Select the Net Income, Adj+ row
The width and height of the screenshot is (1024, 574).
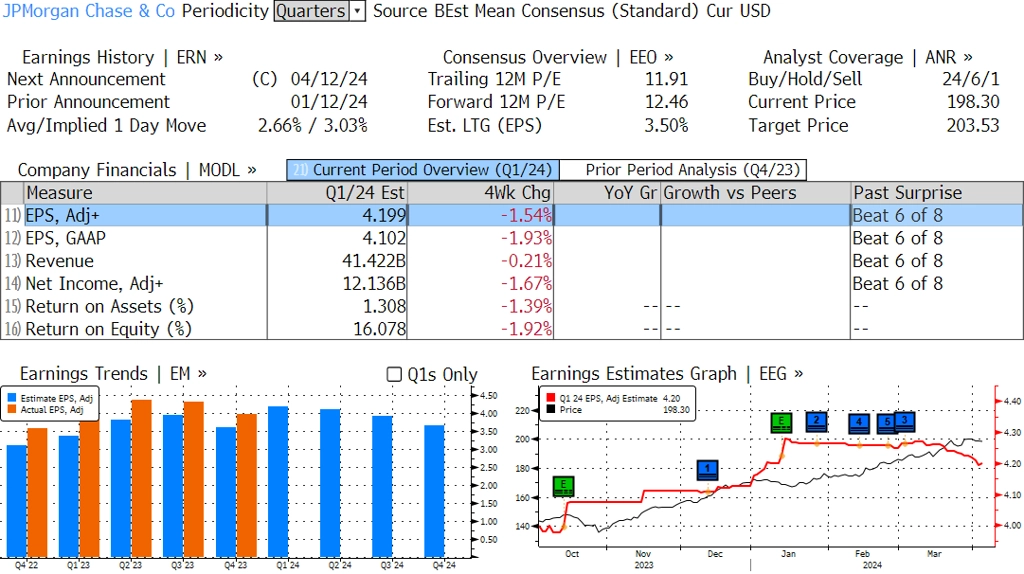point(512,284)
